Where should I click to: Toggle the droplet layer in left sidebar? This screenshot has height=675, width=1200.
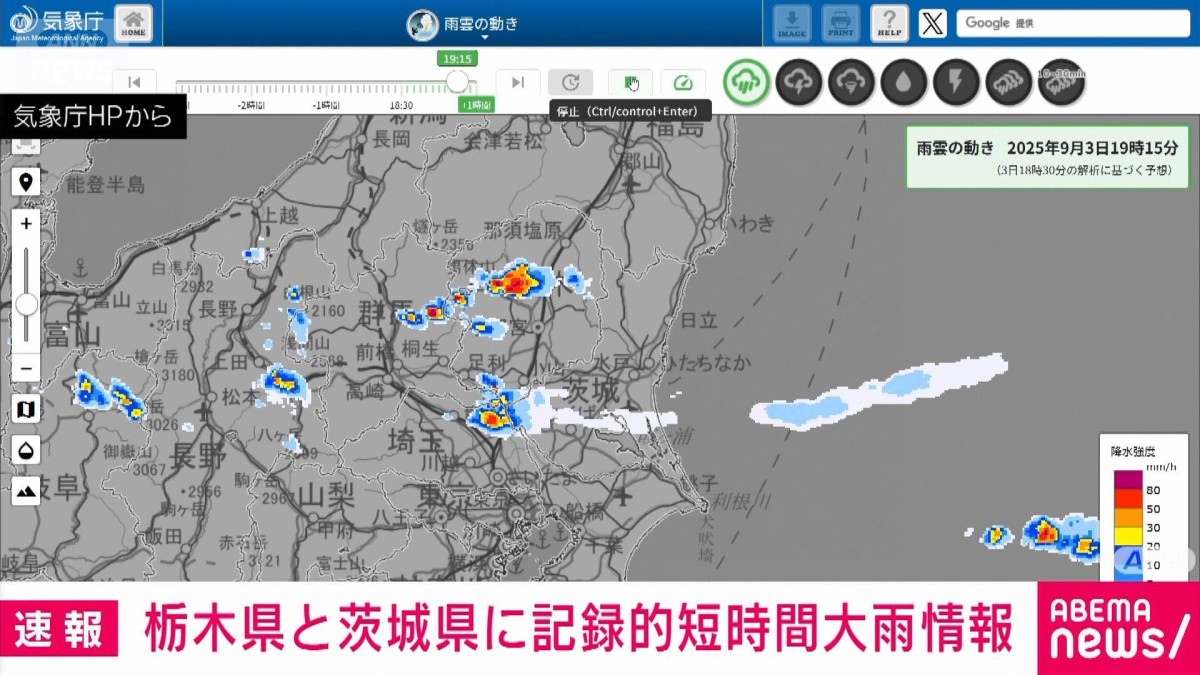(x=25, y=450)
